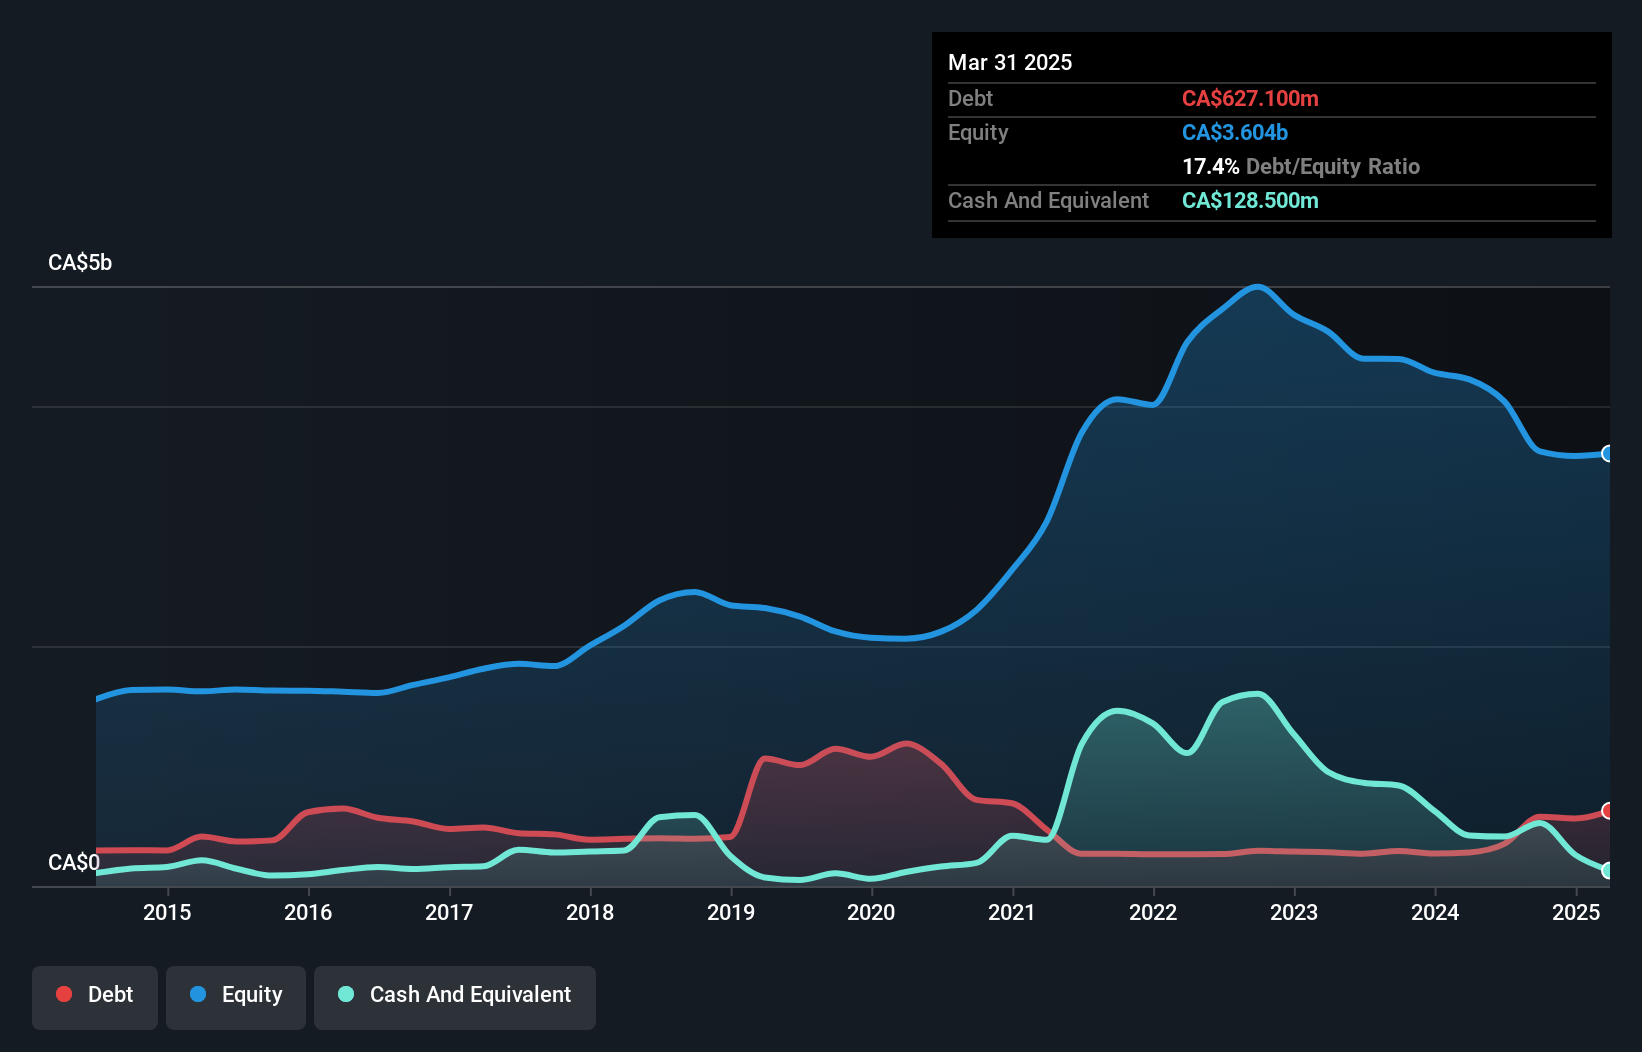
Task: Select the 2015 x-axis label
Action: pyautogui.click(x=167, y=912)
